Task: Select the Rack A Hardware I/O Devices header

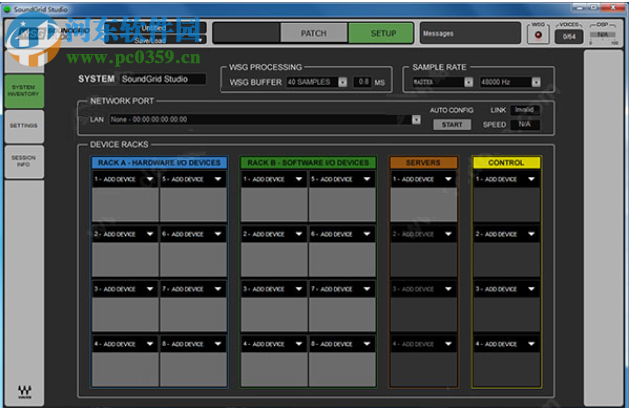Action: point(159,162)
